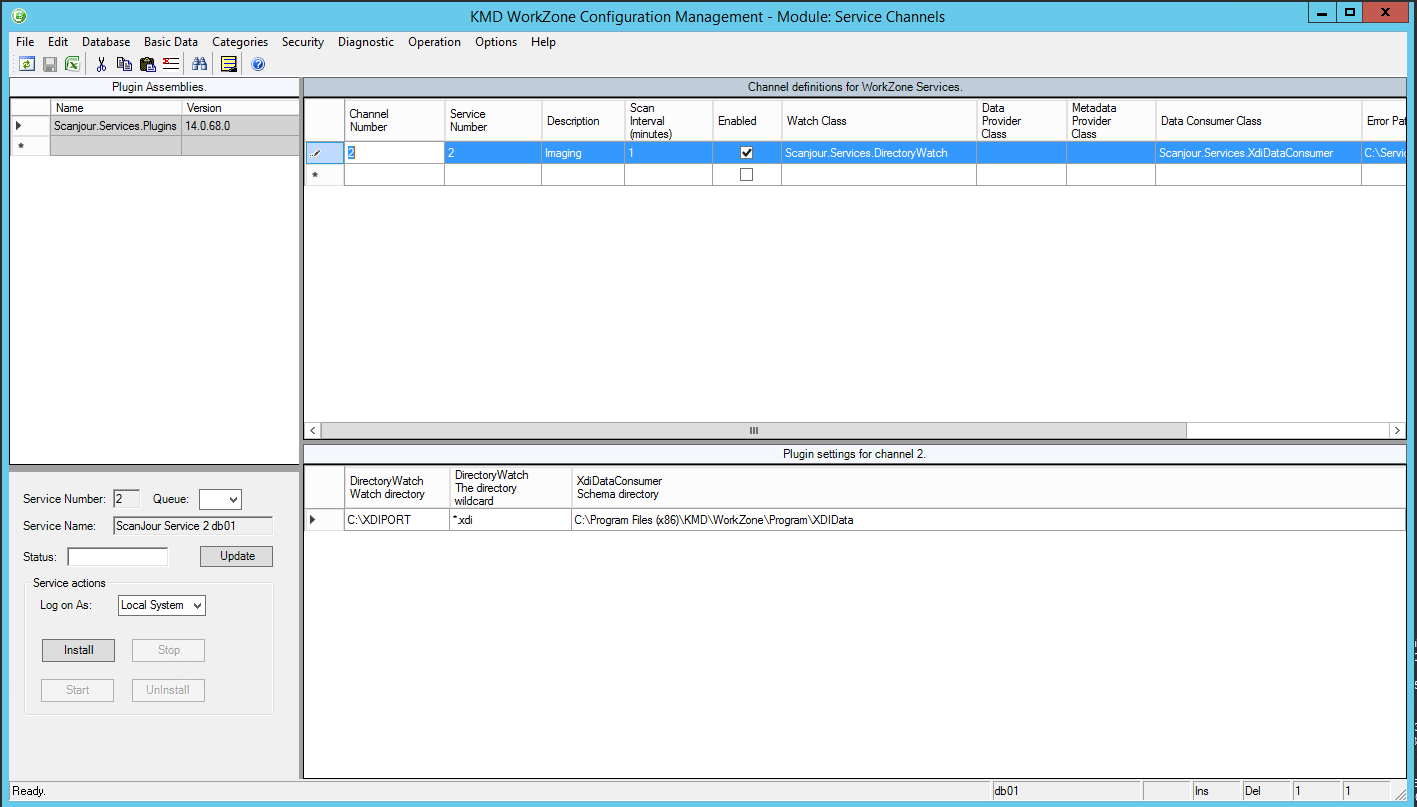Viewport: 1417px width, 807px height.
Task: Click the Service Number cell in Imaging row
Action: pos(493,153)
